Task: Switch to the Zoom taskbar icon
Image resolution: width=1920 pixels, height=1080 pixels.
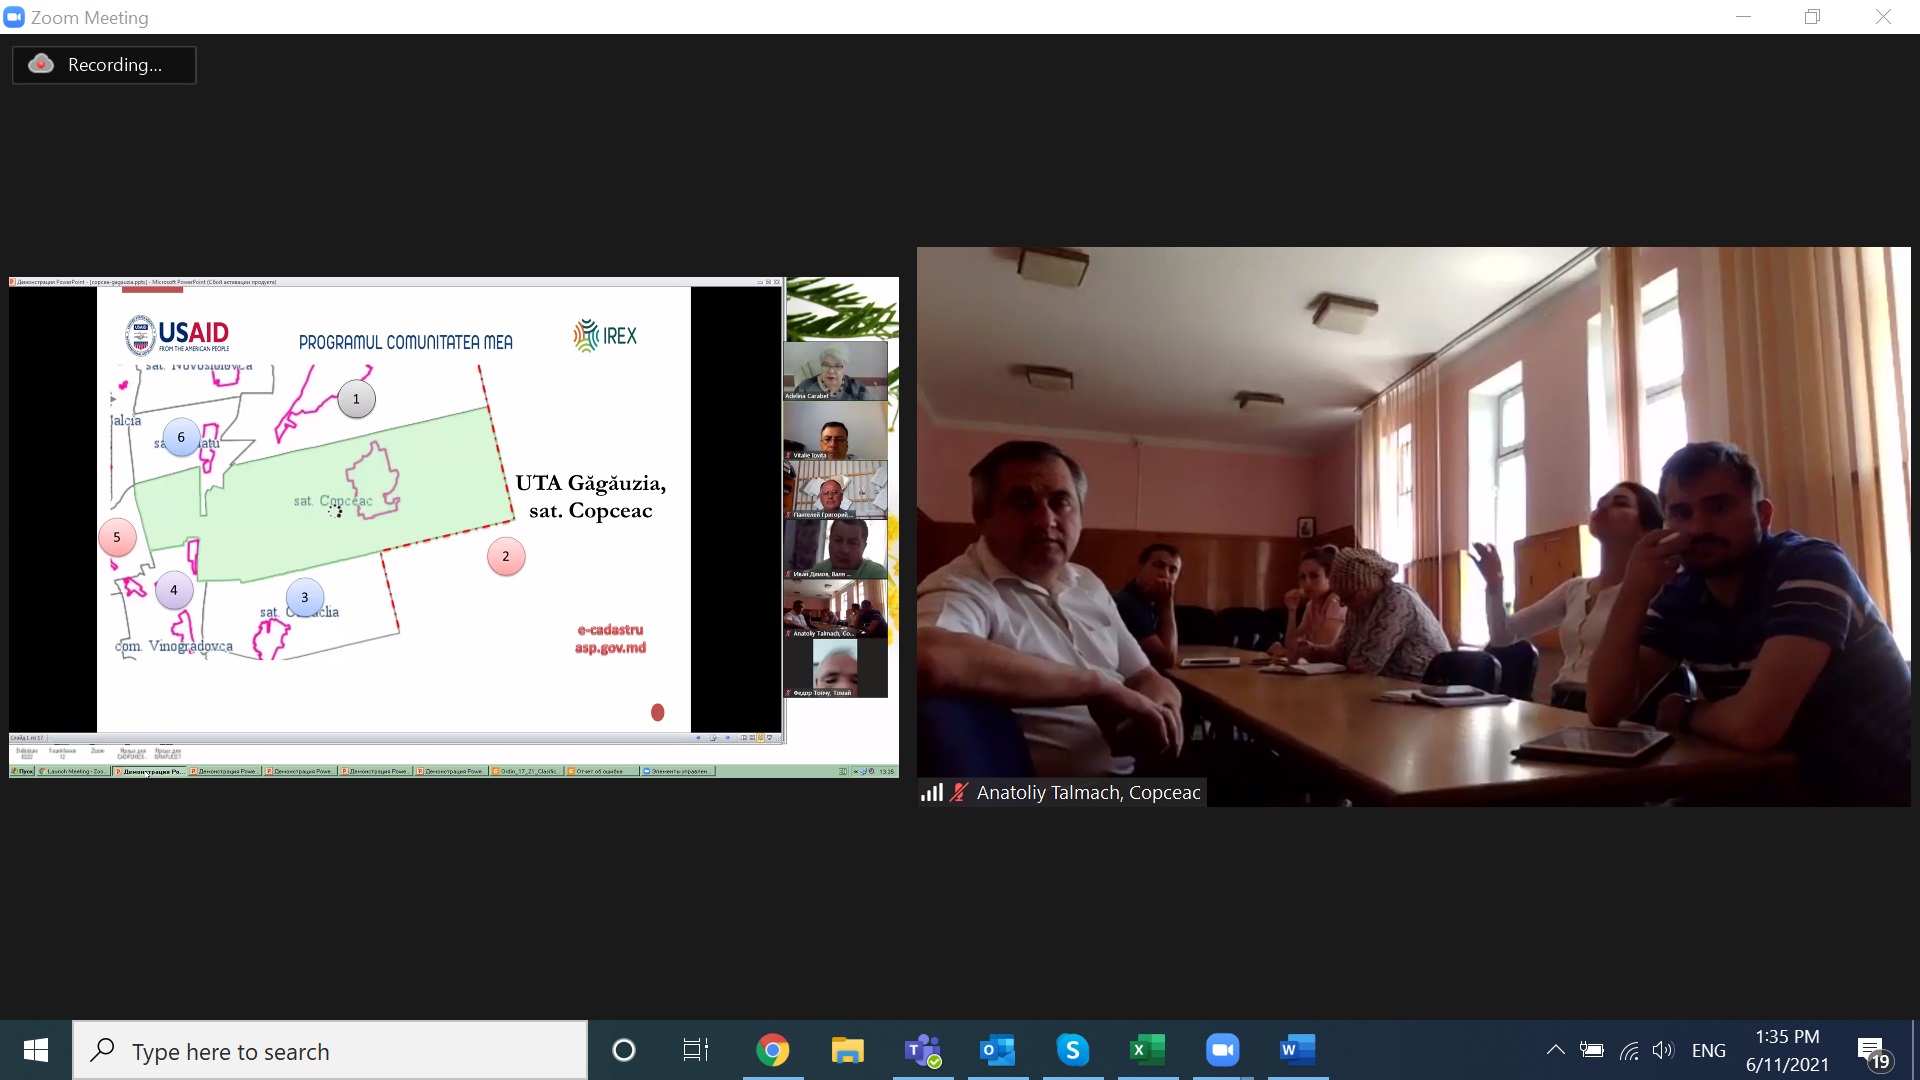Action: tap(1222, 1050)
